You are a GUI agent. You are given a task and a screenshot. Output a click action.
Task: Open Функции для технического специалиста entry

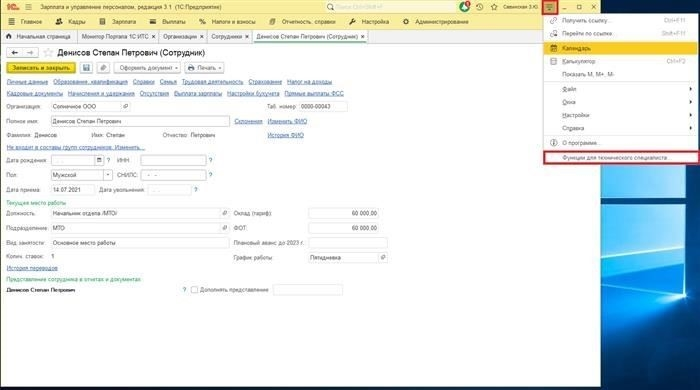(x=621, y=158)
